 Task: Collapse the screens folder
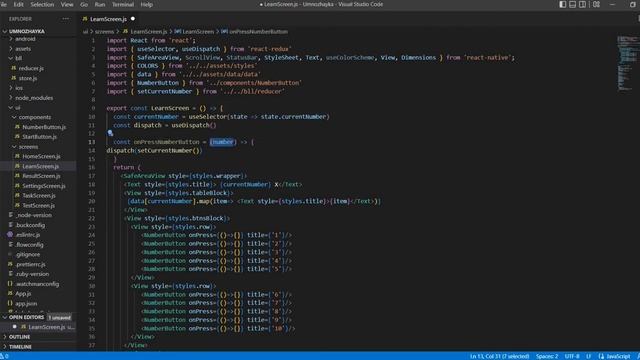[x=38, y=147]
